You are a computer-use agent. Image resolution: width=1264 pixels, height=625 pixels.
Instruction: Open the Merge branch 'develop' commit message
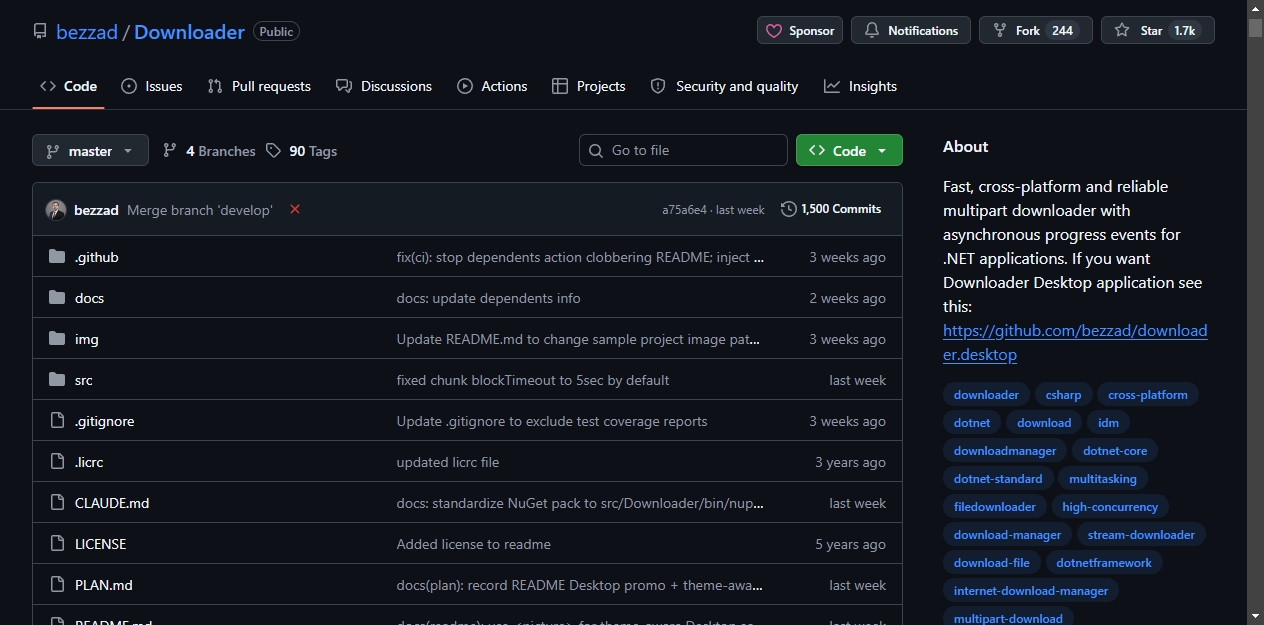click(199, 210)
